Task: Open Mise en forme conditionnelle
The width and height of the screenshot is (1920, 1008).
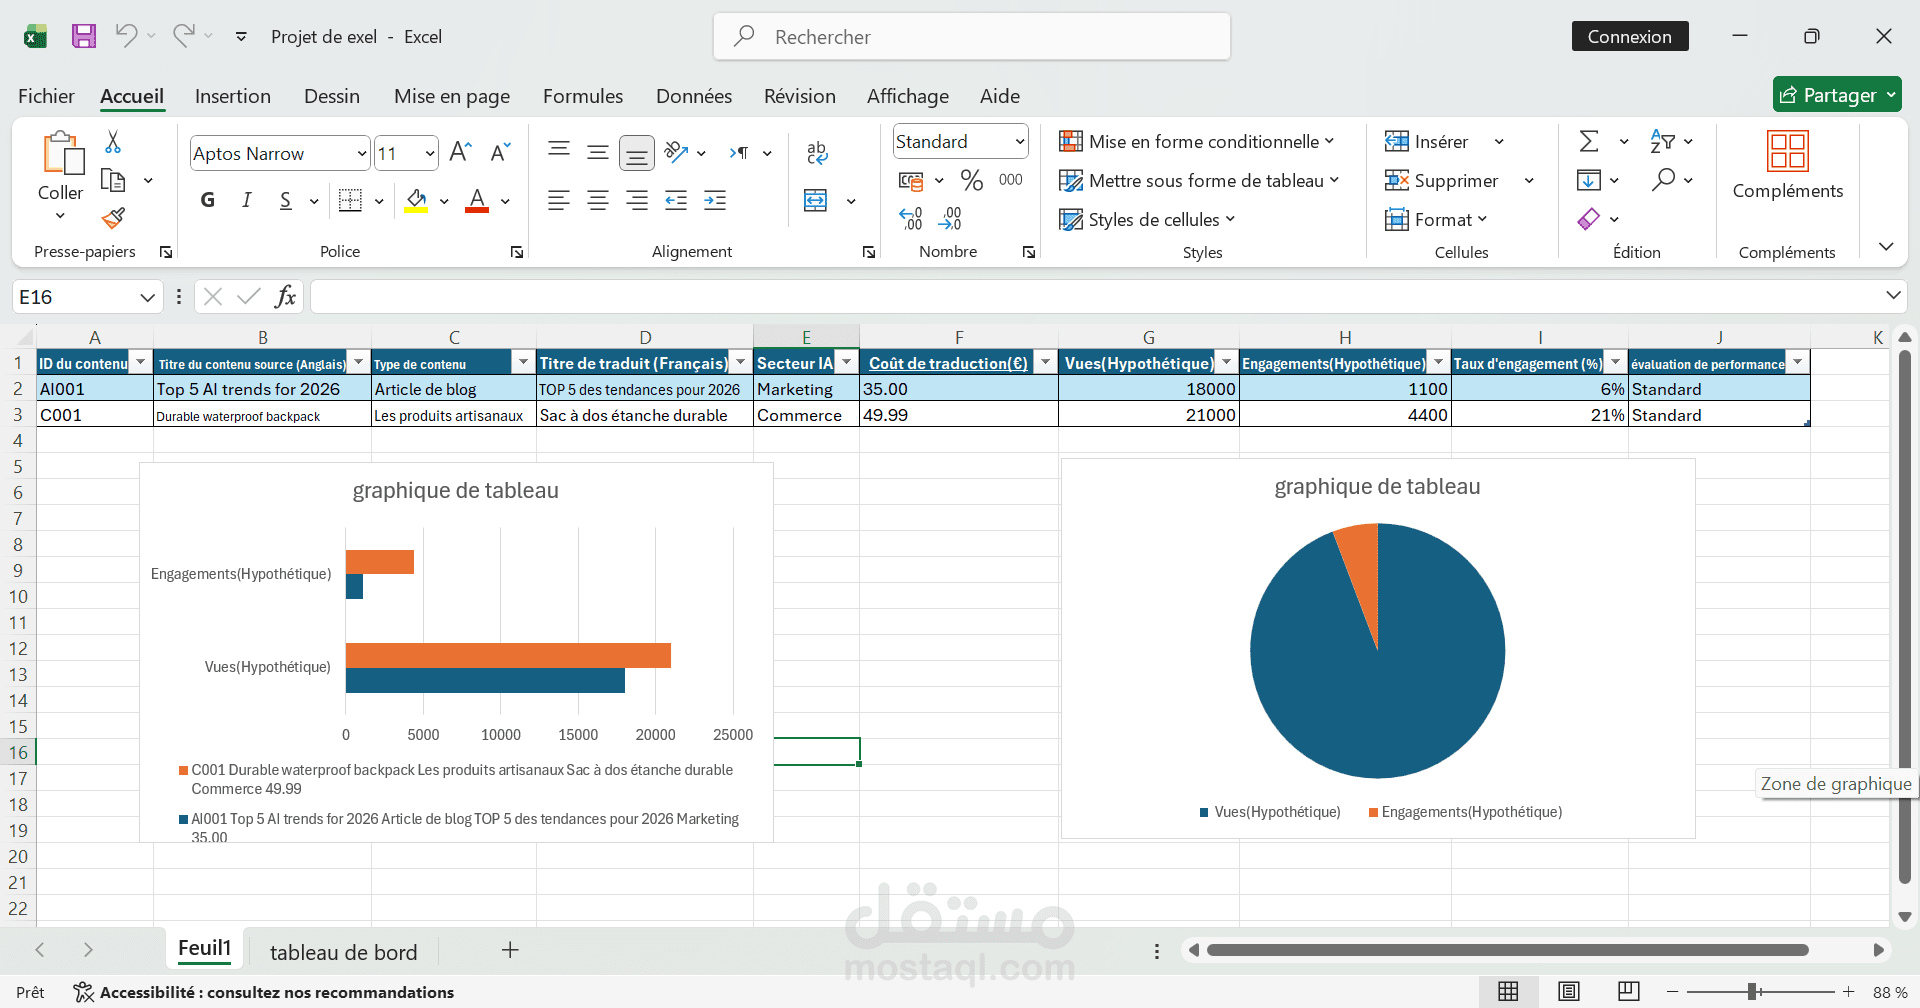Action: point(1197,141)
